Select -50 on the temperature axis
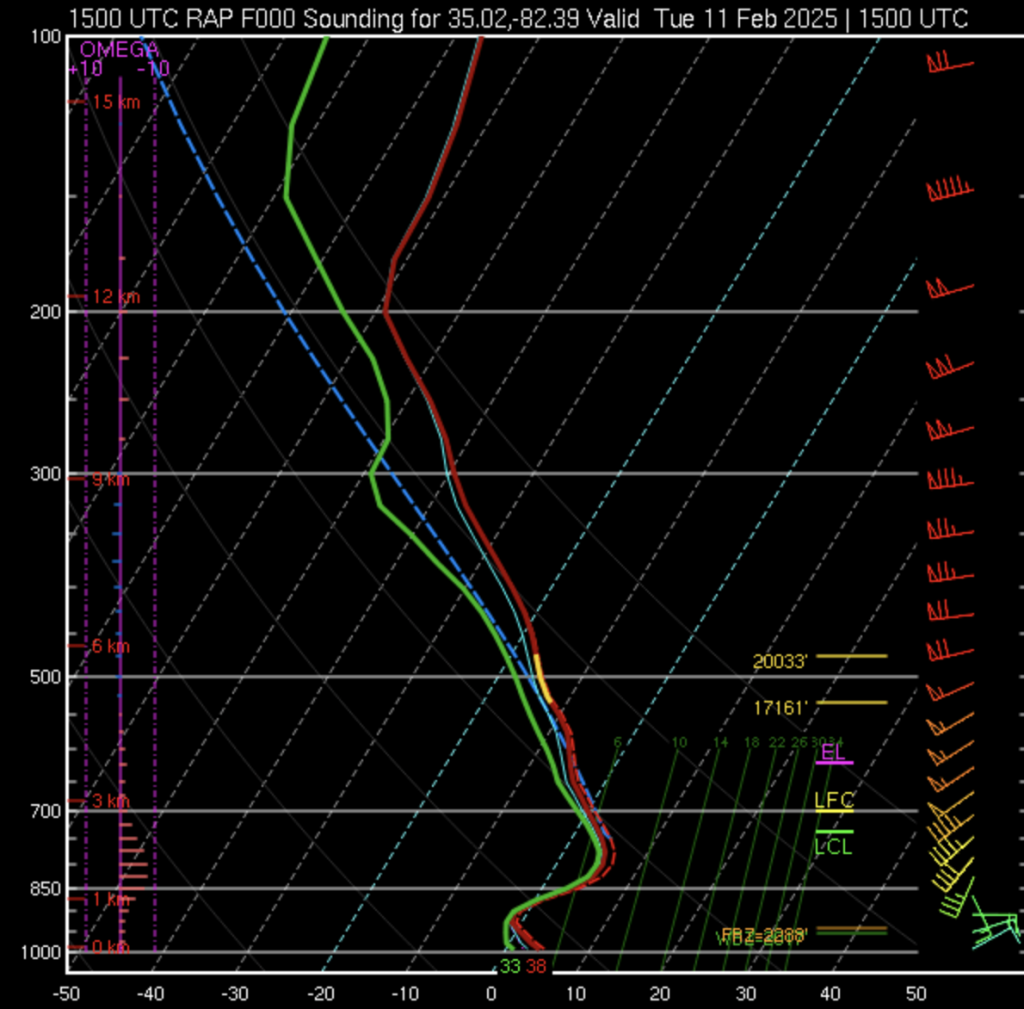This screenshot has width=1024, height=1009. point(65,994)
